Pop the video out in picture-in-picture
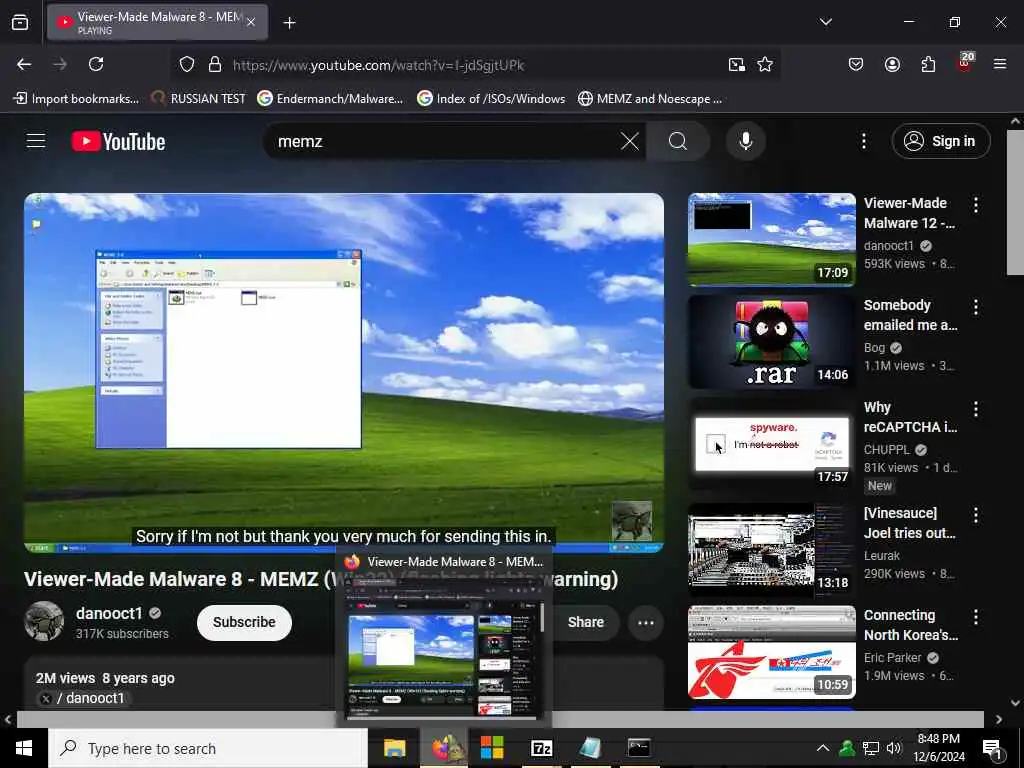Image resolution: width=1024 pixels, height=768 pixels. [x=737, y=65]
